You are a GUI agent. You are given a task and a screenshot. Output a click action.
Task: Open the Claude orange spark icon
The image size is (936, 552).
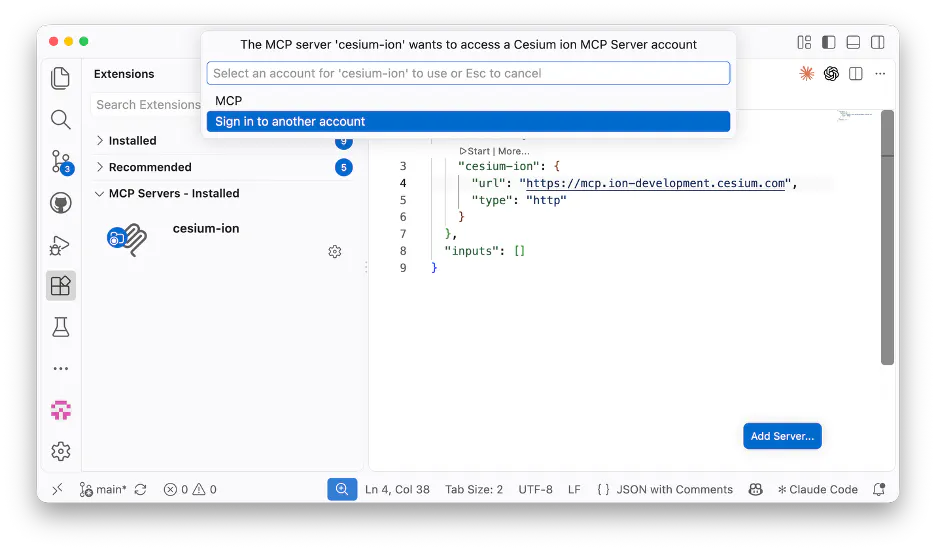pyautogui.click(x=806, y=73)
